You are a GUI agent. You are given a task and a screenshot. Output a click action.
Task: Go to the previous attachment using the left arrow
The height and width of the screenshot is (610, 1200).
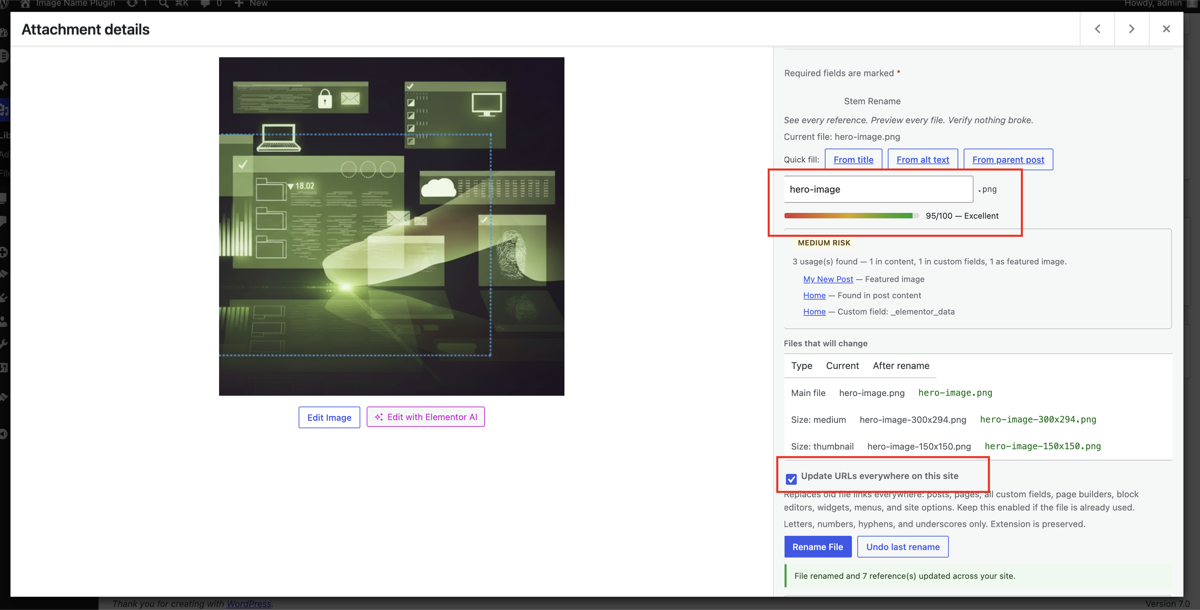1097,29
